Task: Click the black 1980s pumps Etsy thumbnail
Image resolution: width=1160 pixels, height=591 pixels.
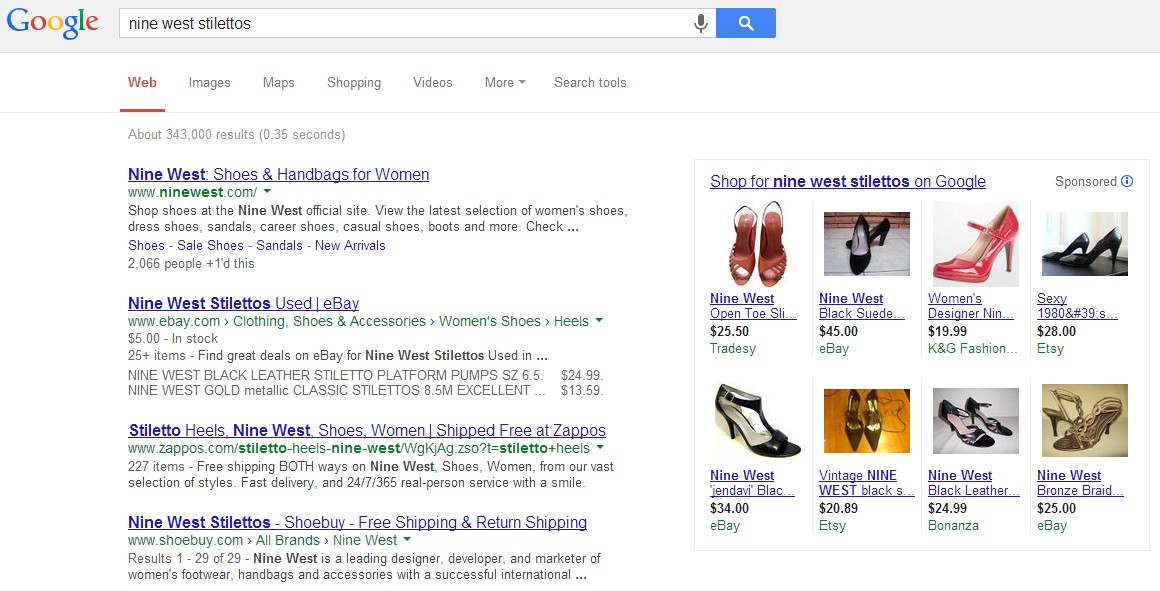Action: click(x=1085, y=244)
